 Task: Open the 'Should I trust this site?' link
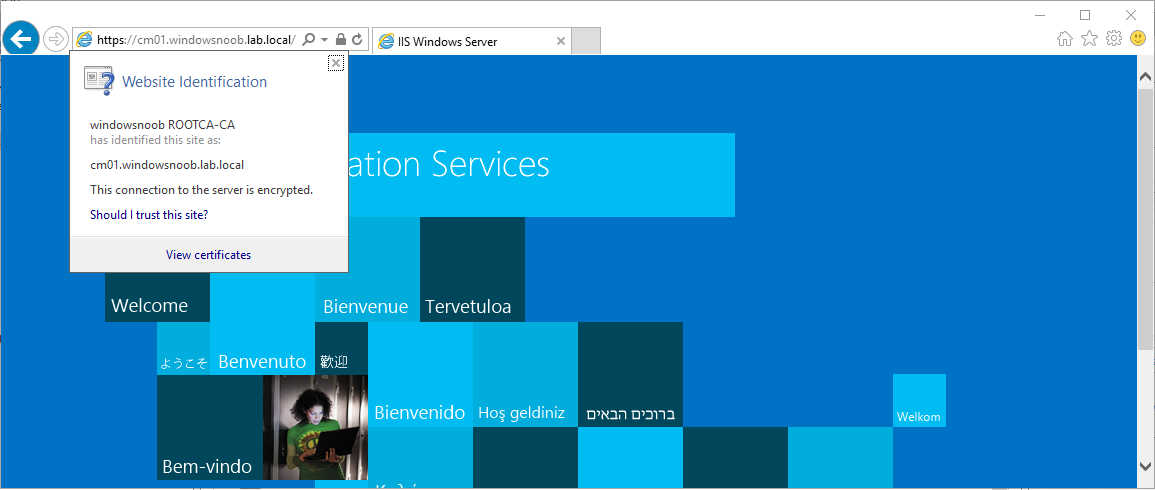(149, 215)
